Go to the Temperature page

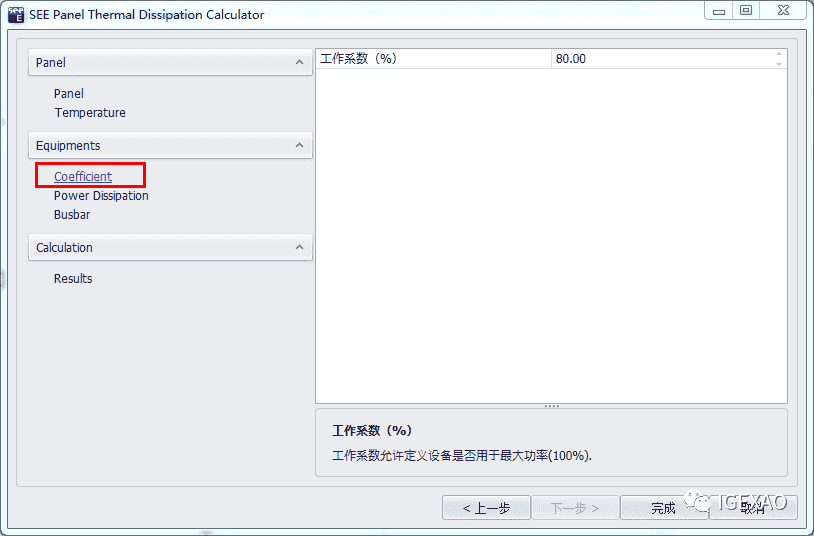(90, 113)
